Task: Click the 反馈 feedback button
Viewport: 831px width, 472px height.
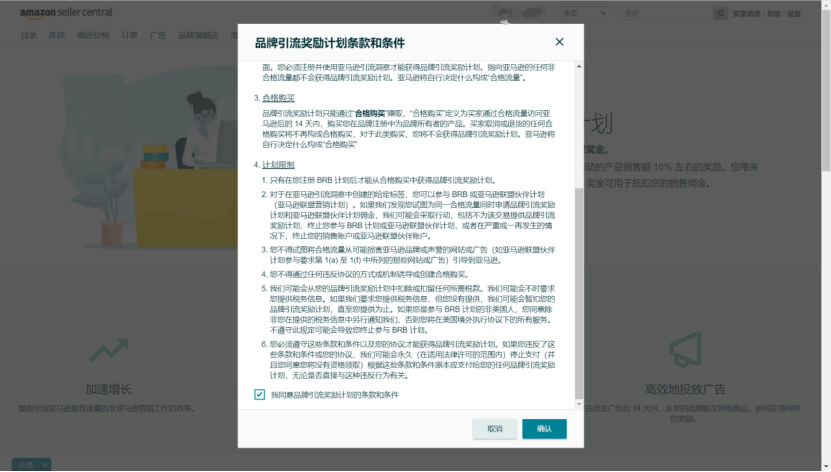Action: tap(26, 465)
